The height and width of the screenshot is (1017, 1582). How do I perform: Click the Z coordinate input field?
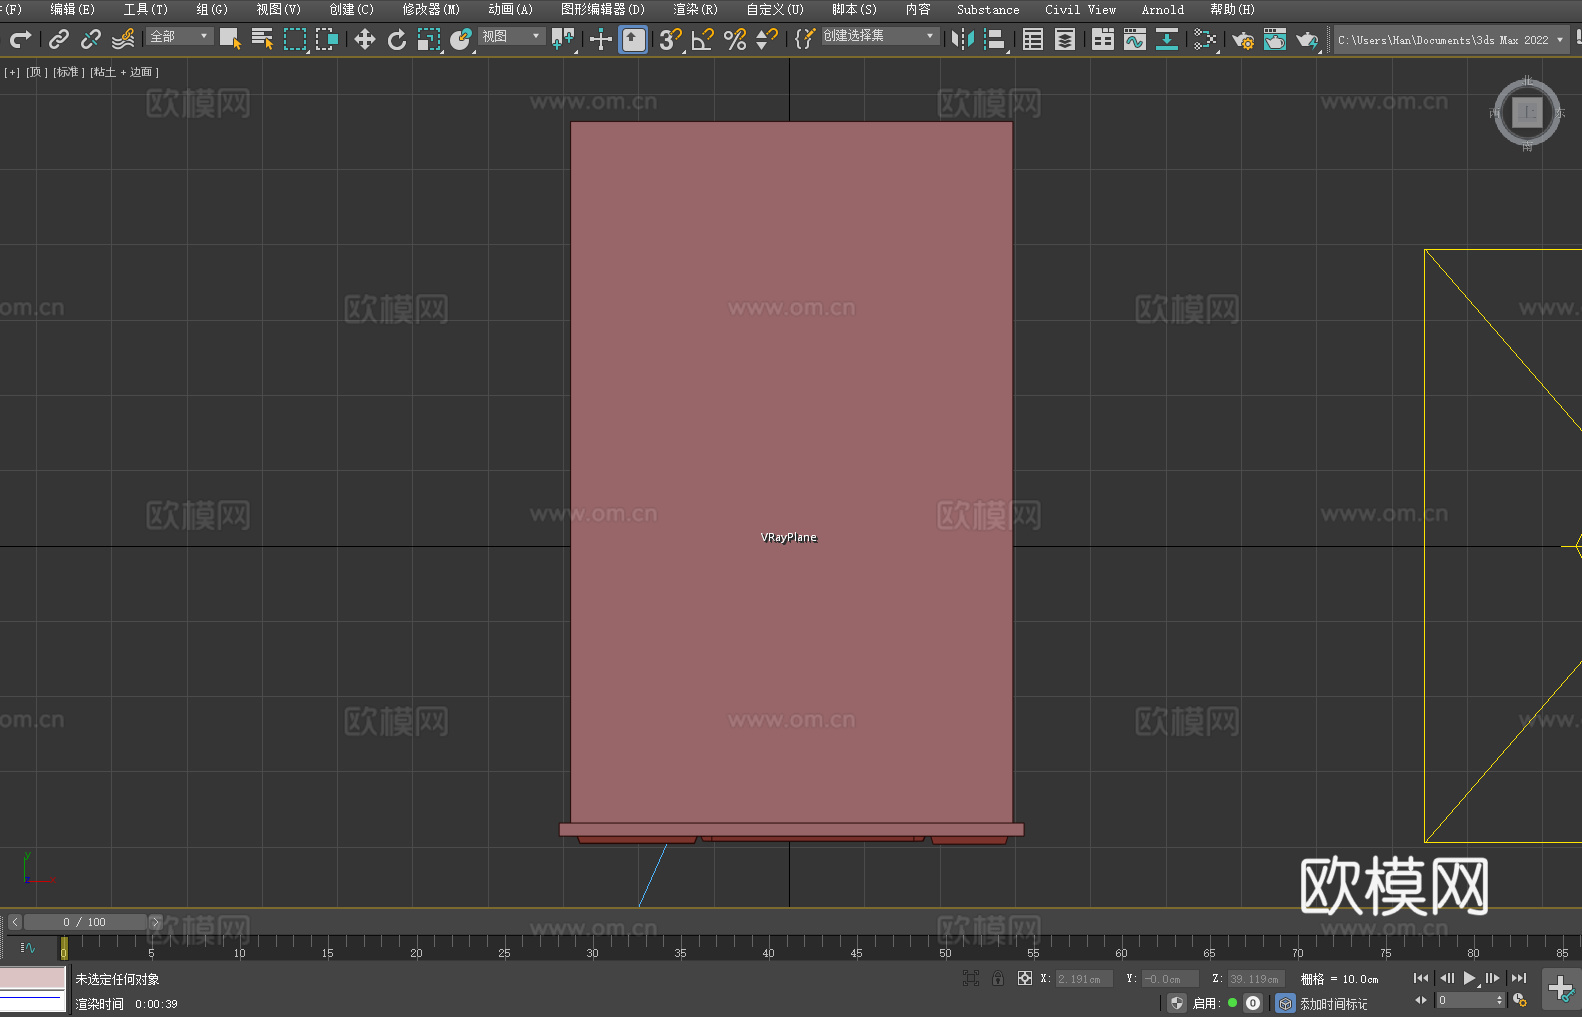pos(1254,979)
